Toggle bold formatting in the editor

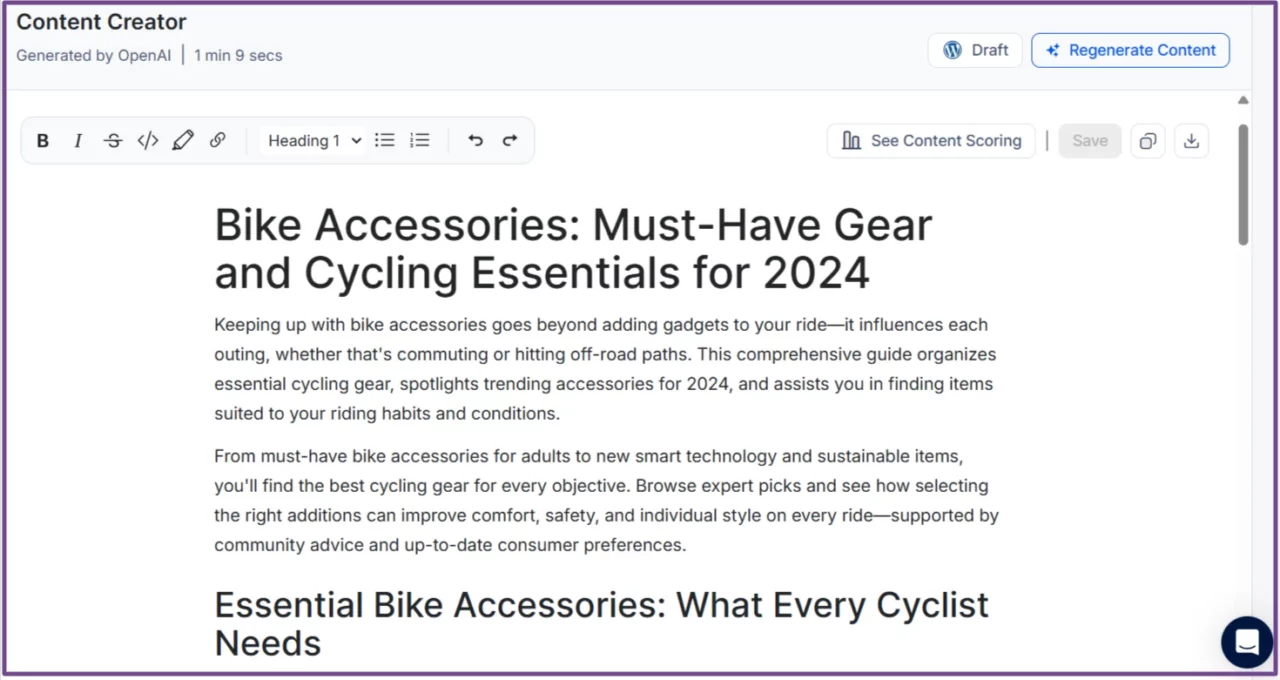point(42,140)
